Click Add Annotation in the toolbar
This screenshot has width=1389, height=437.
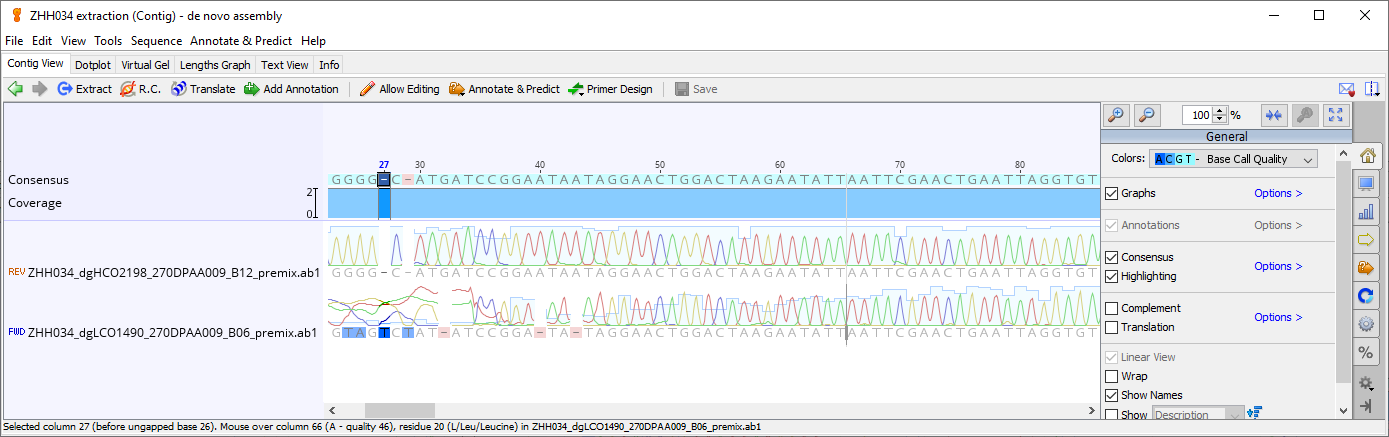[x=292, y=89]
